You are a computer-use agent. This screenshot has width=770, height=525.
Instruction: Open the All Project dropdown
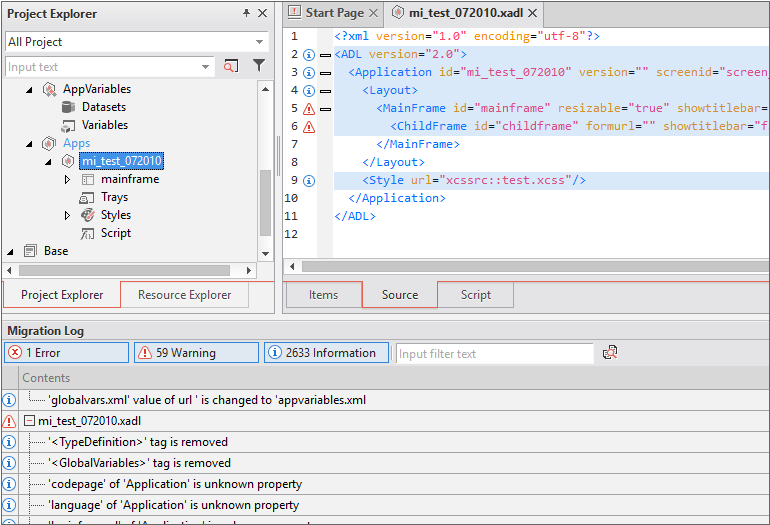click(x=136, y=42)
